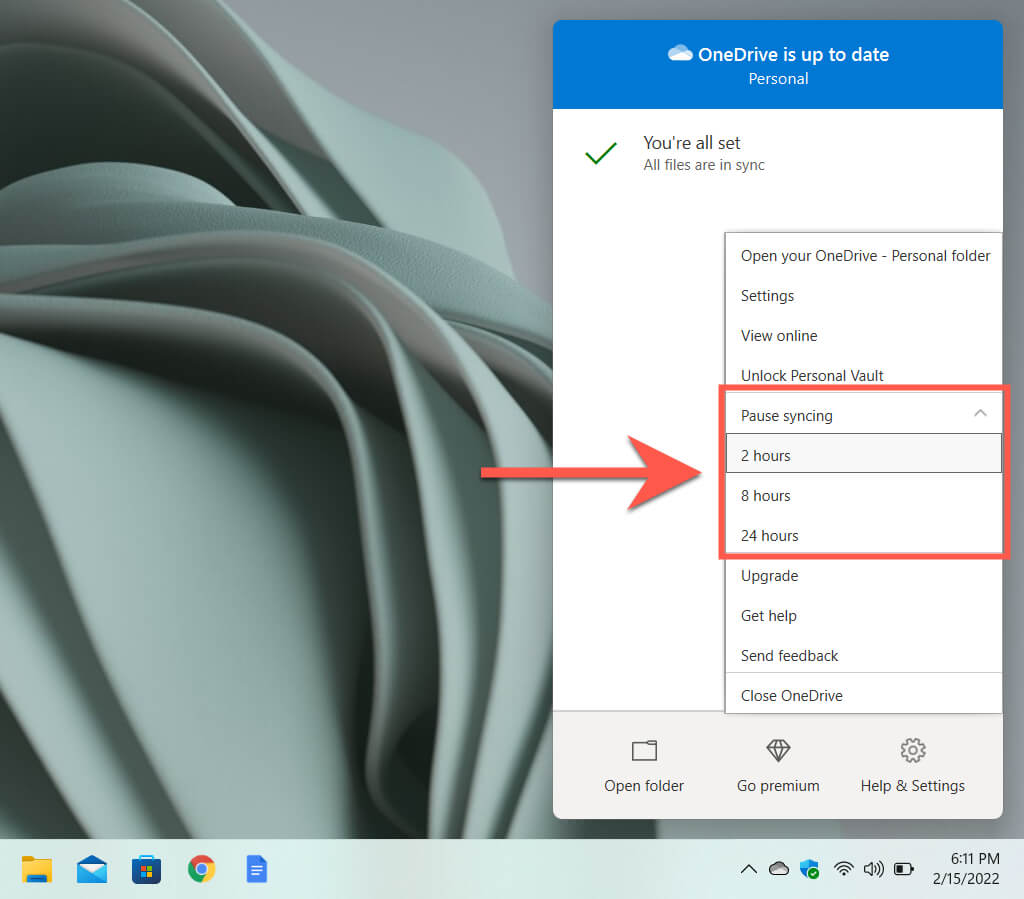The image size is (1024, 899).
Task: Choose View online menu entry
Action: click(x=863, y=336)
